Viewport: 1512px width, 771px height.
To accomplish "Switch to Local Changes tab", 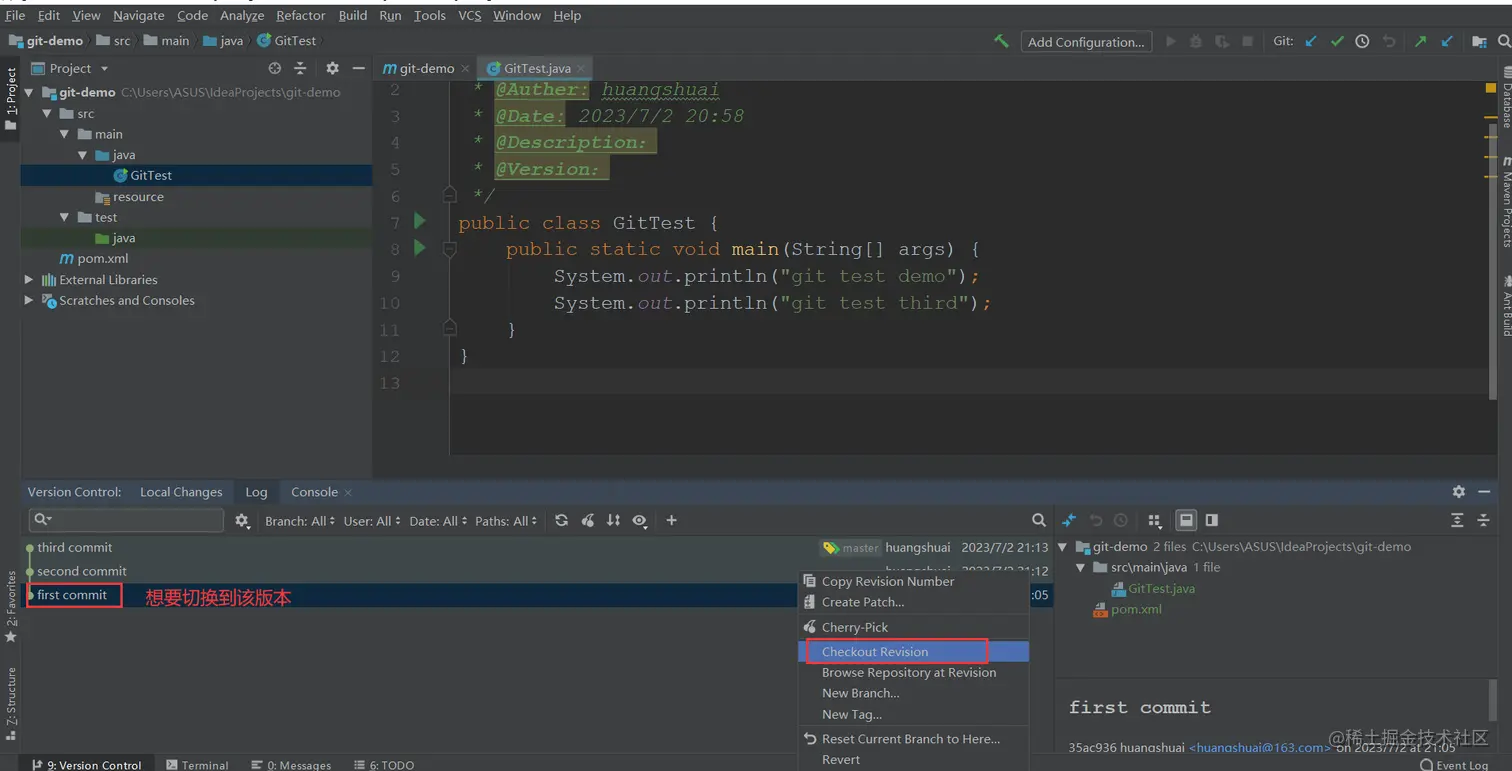I will pos(181,492).
